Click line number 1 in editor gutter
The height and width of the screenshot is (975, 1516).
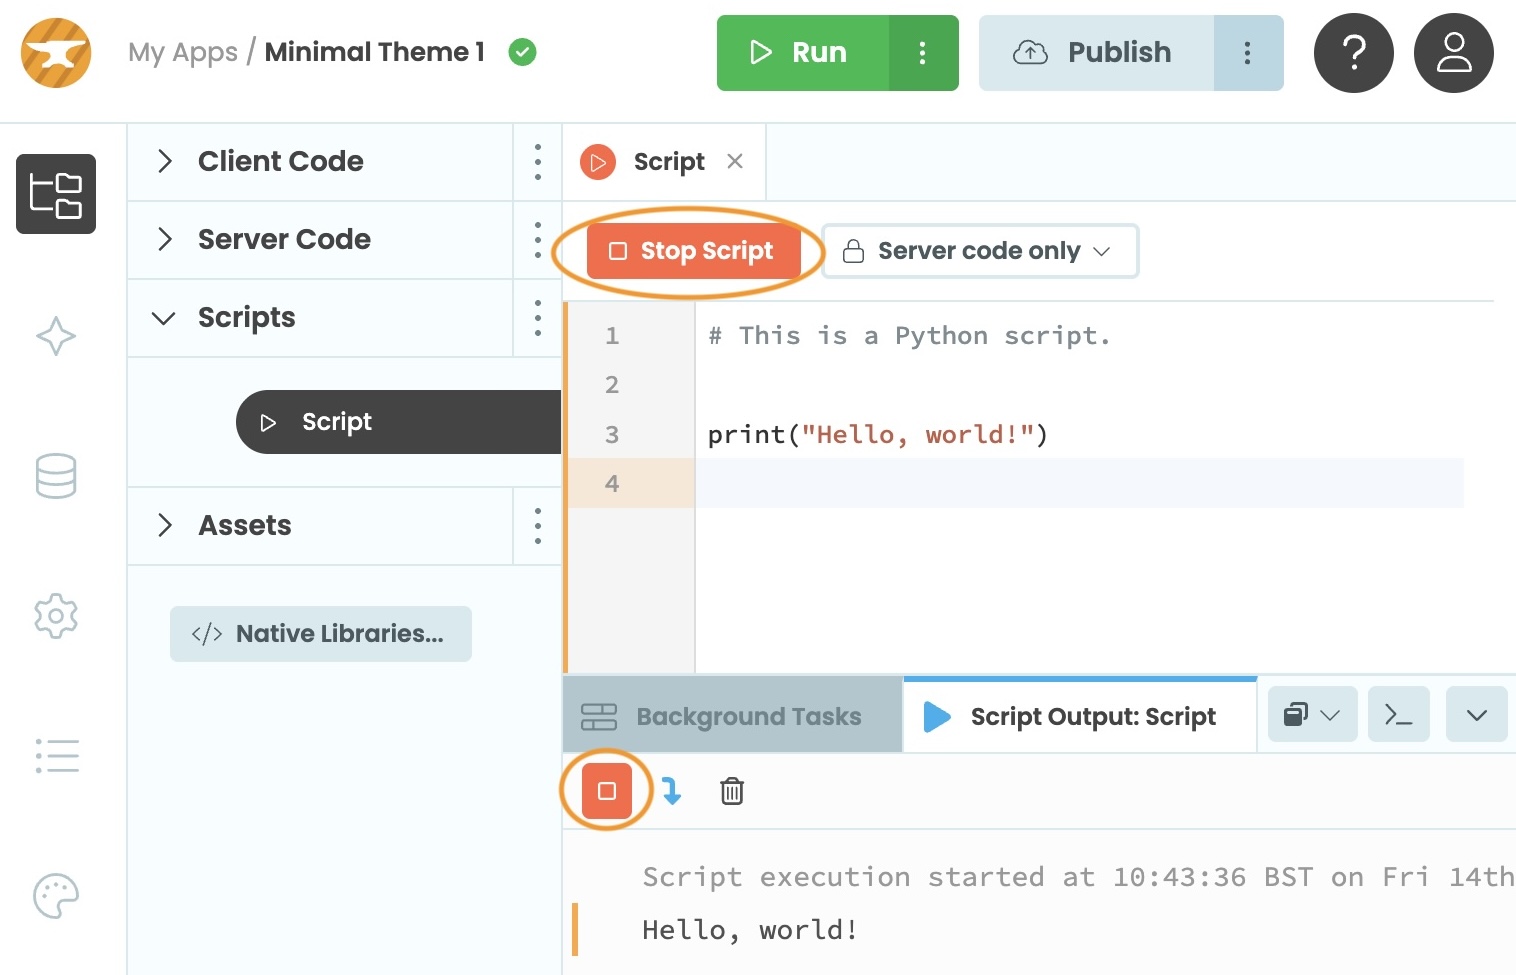(612, 336)
